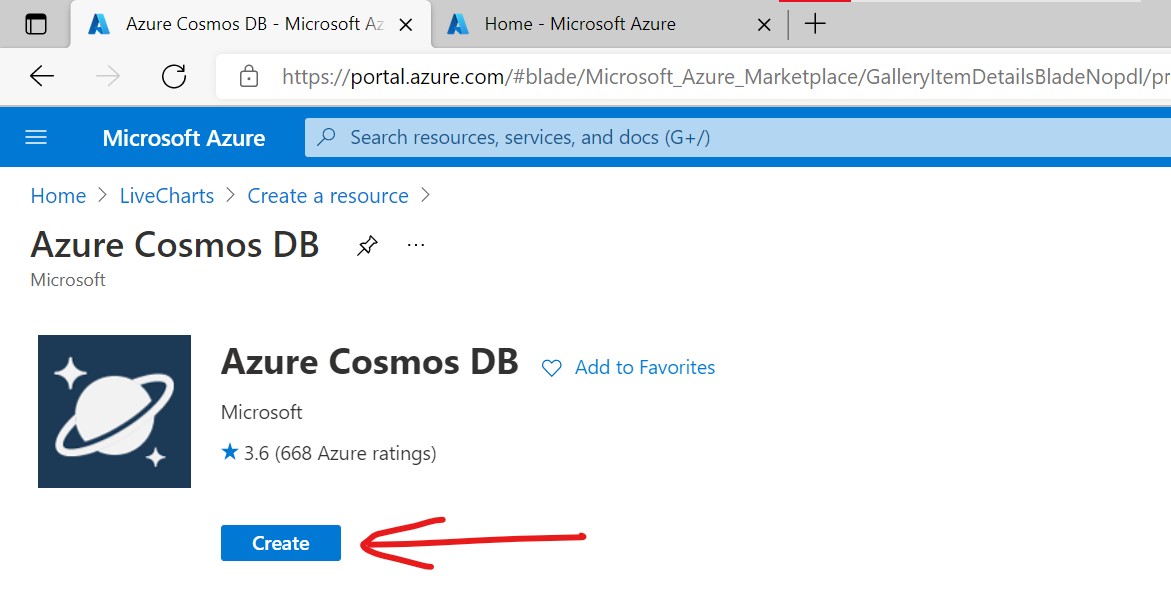Open a new browser tab
Image resolution: width=1171 pixels, height=604 pixels.
(x=816, y=24)
